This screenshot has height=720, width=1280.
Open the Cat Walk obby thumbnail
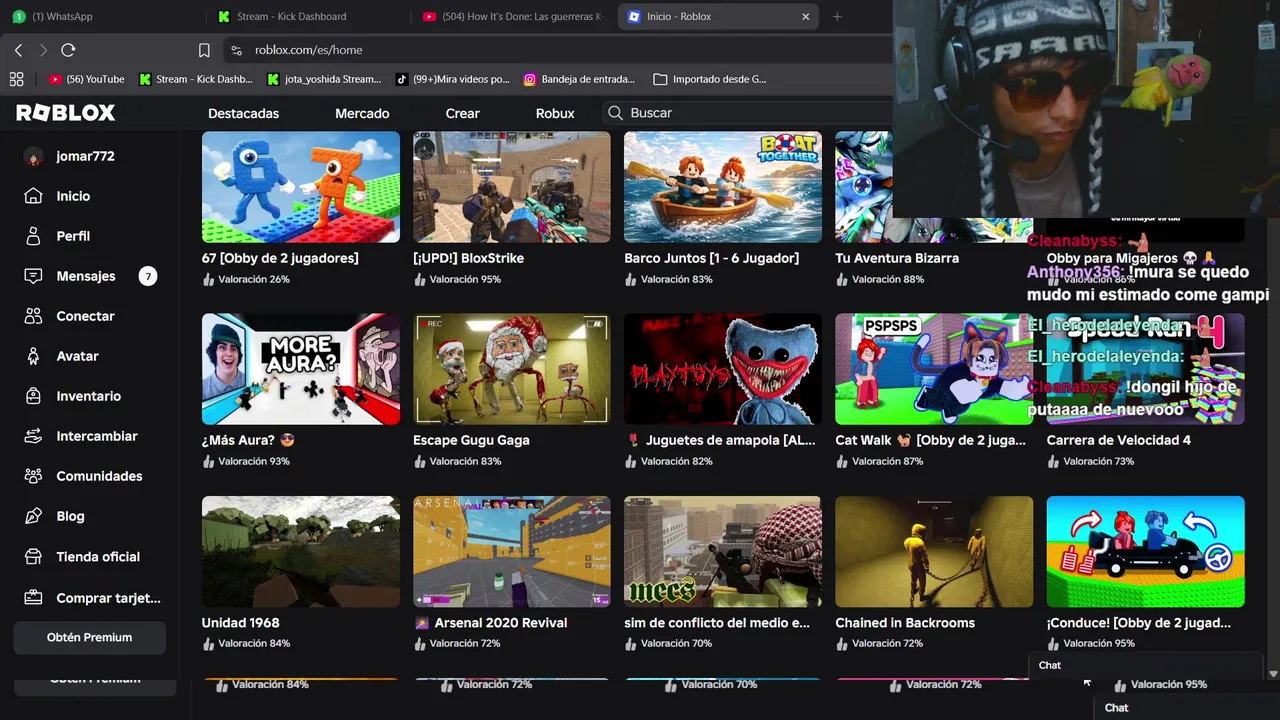click(934, 369)
